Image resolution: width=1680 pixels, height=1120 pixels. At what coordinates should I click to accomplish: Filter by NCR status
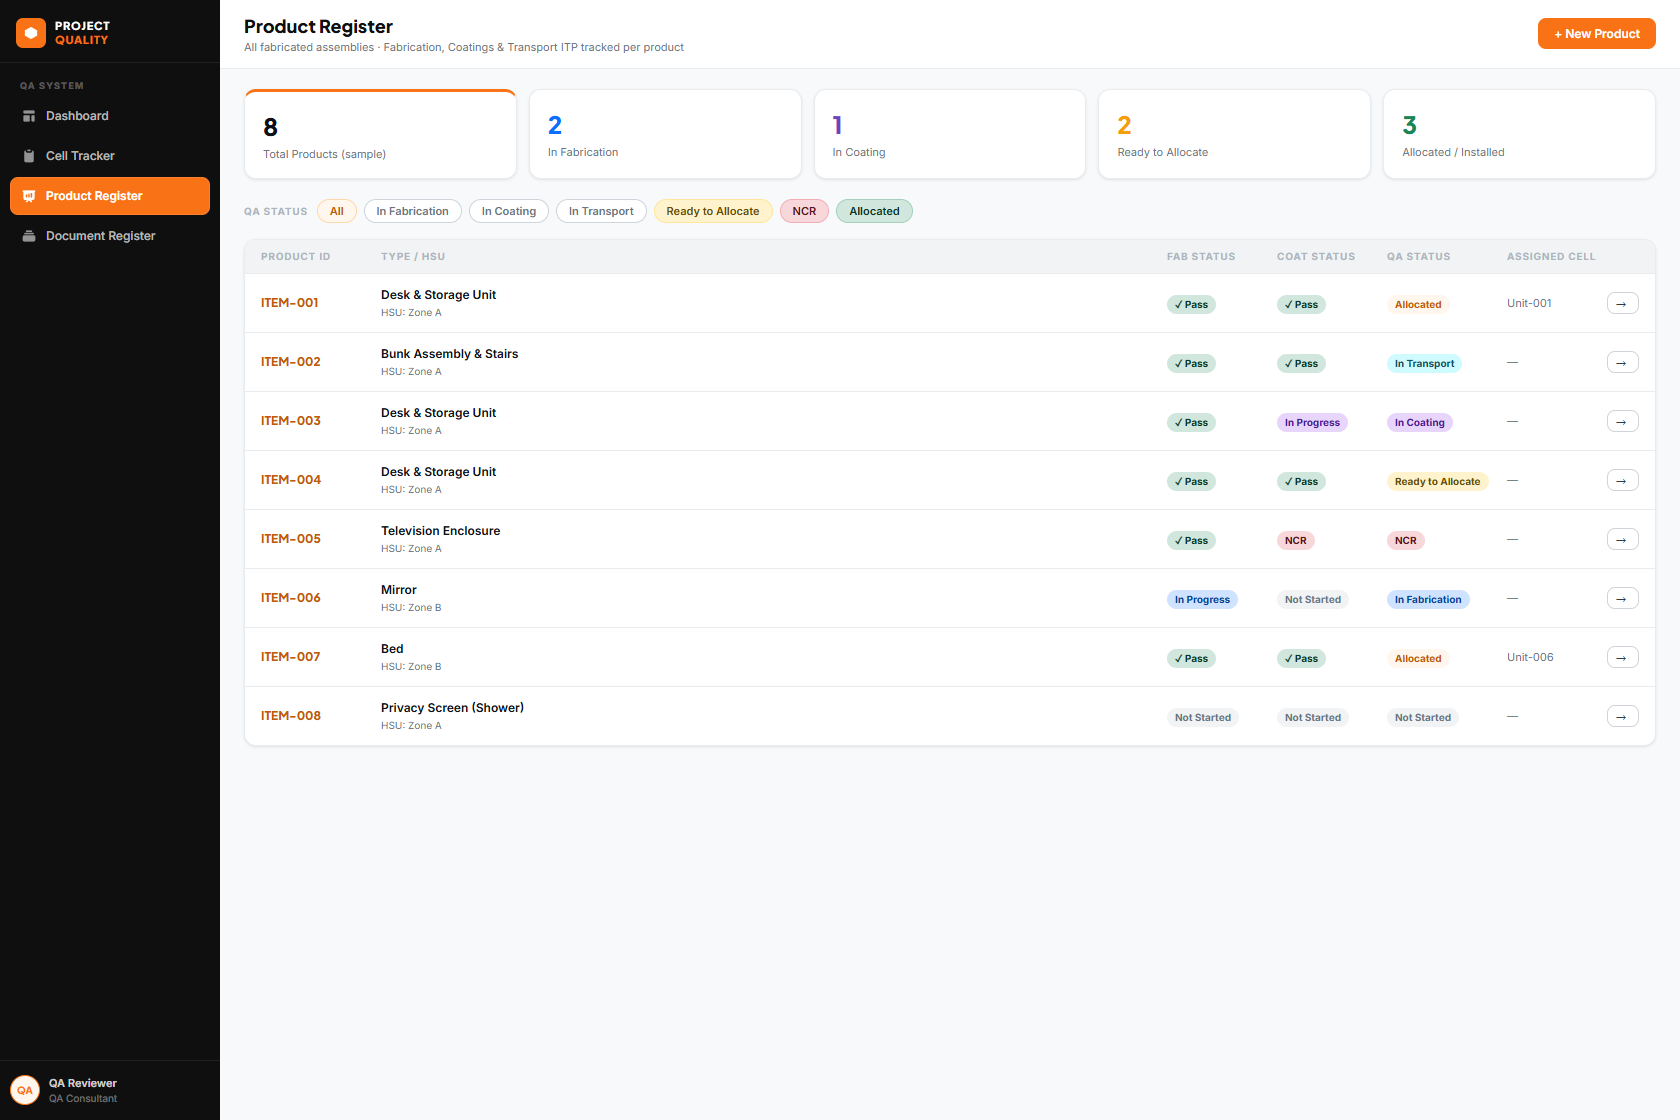[805, 211]
